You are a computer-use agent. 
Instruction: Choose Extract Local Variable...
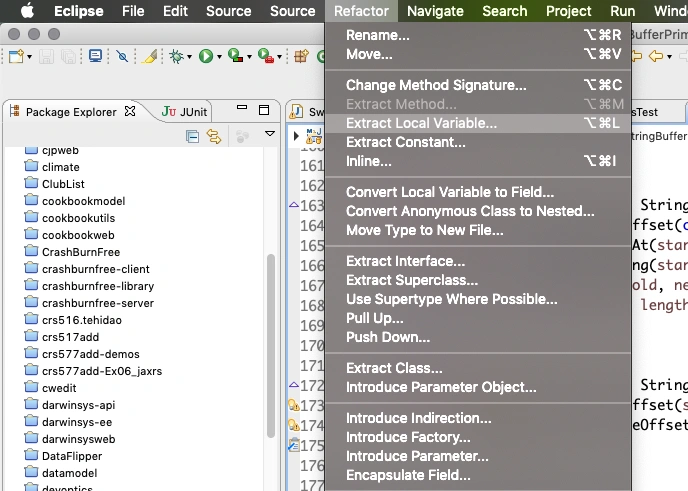(478, 123)
